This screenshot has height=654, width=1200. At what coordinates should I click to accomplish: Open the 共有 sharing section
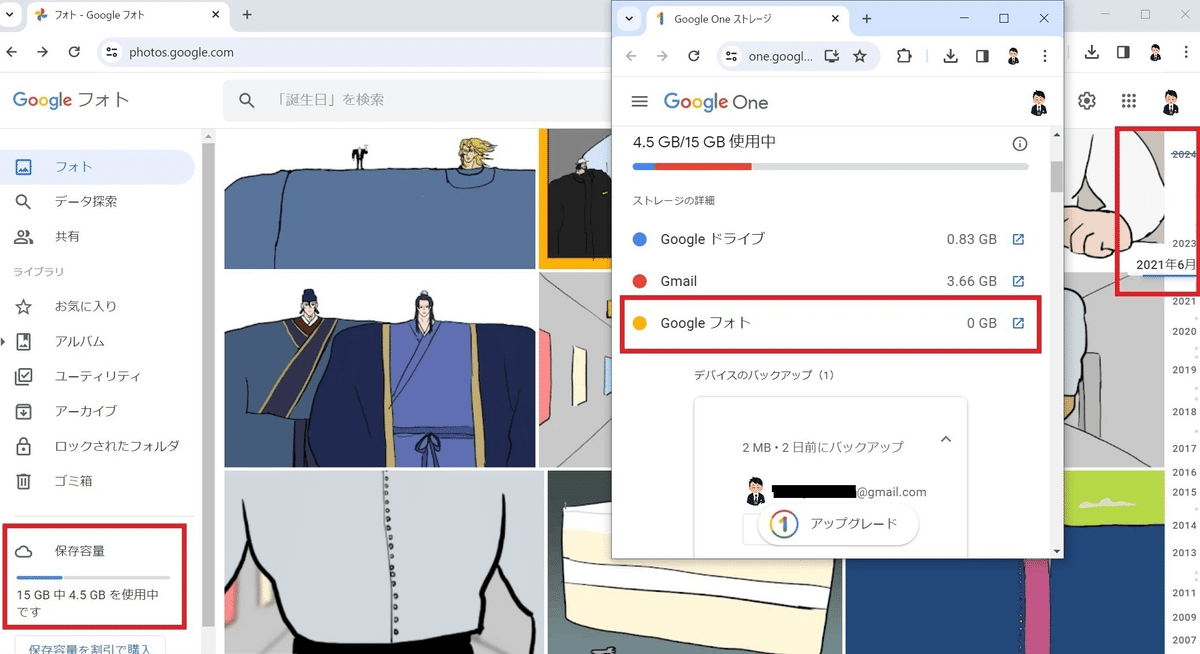[x=68, y=236]
